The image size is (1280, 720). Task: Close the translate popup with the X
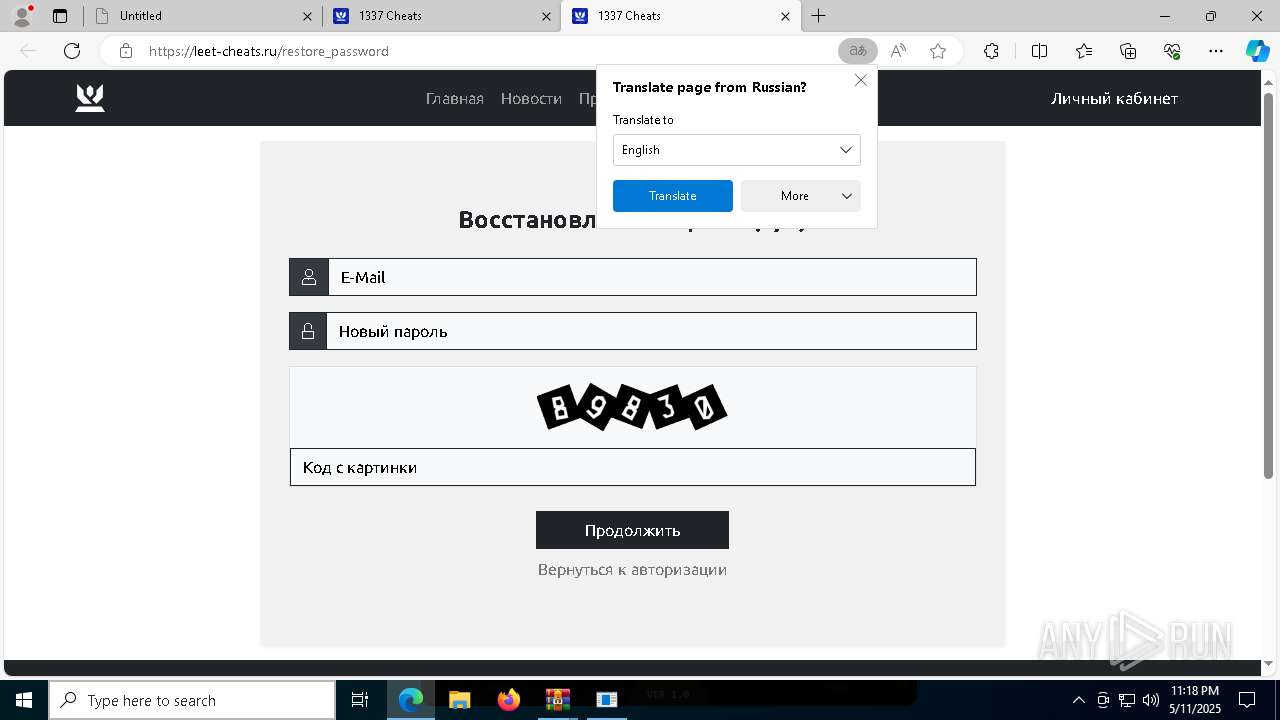861,80
